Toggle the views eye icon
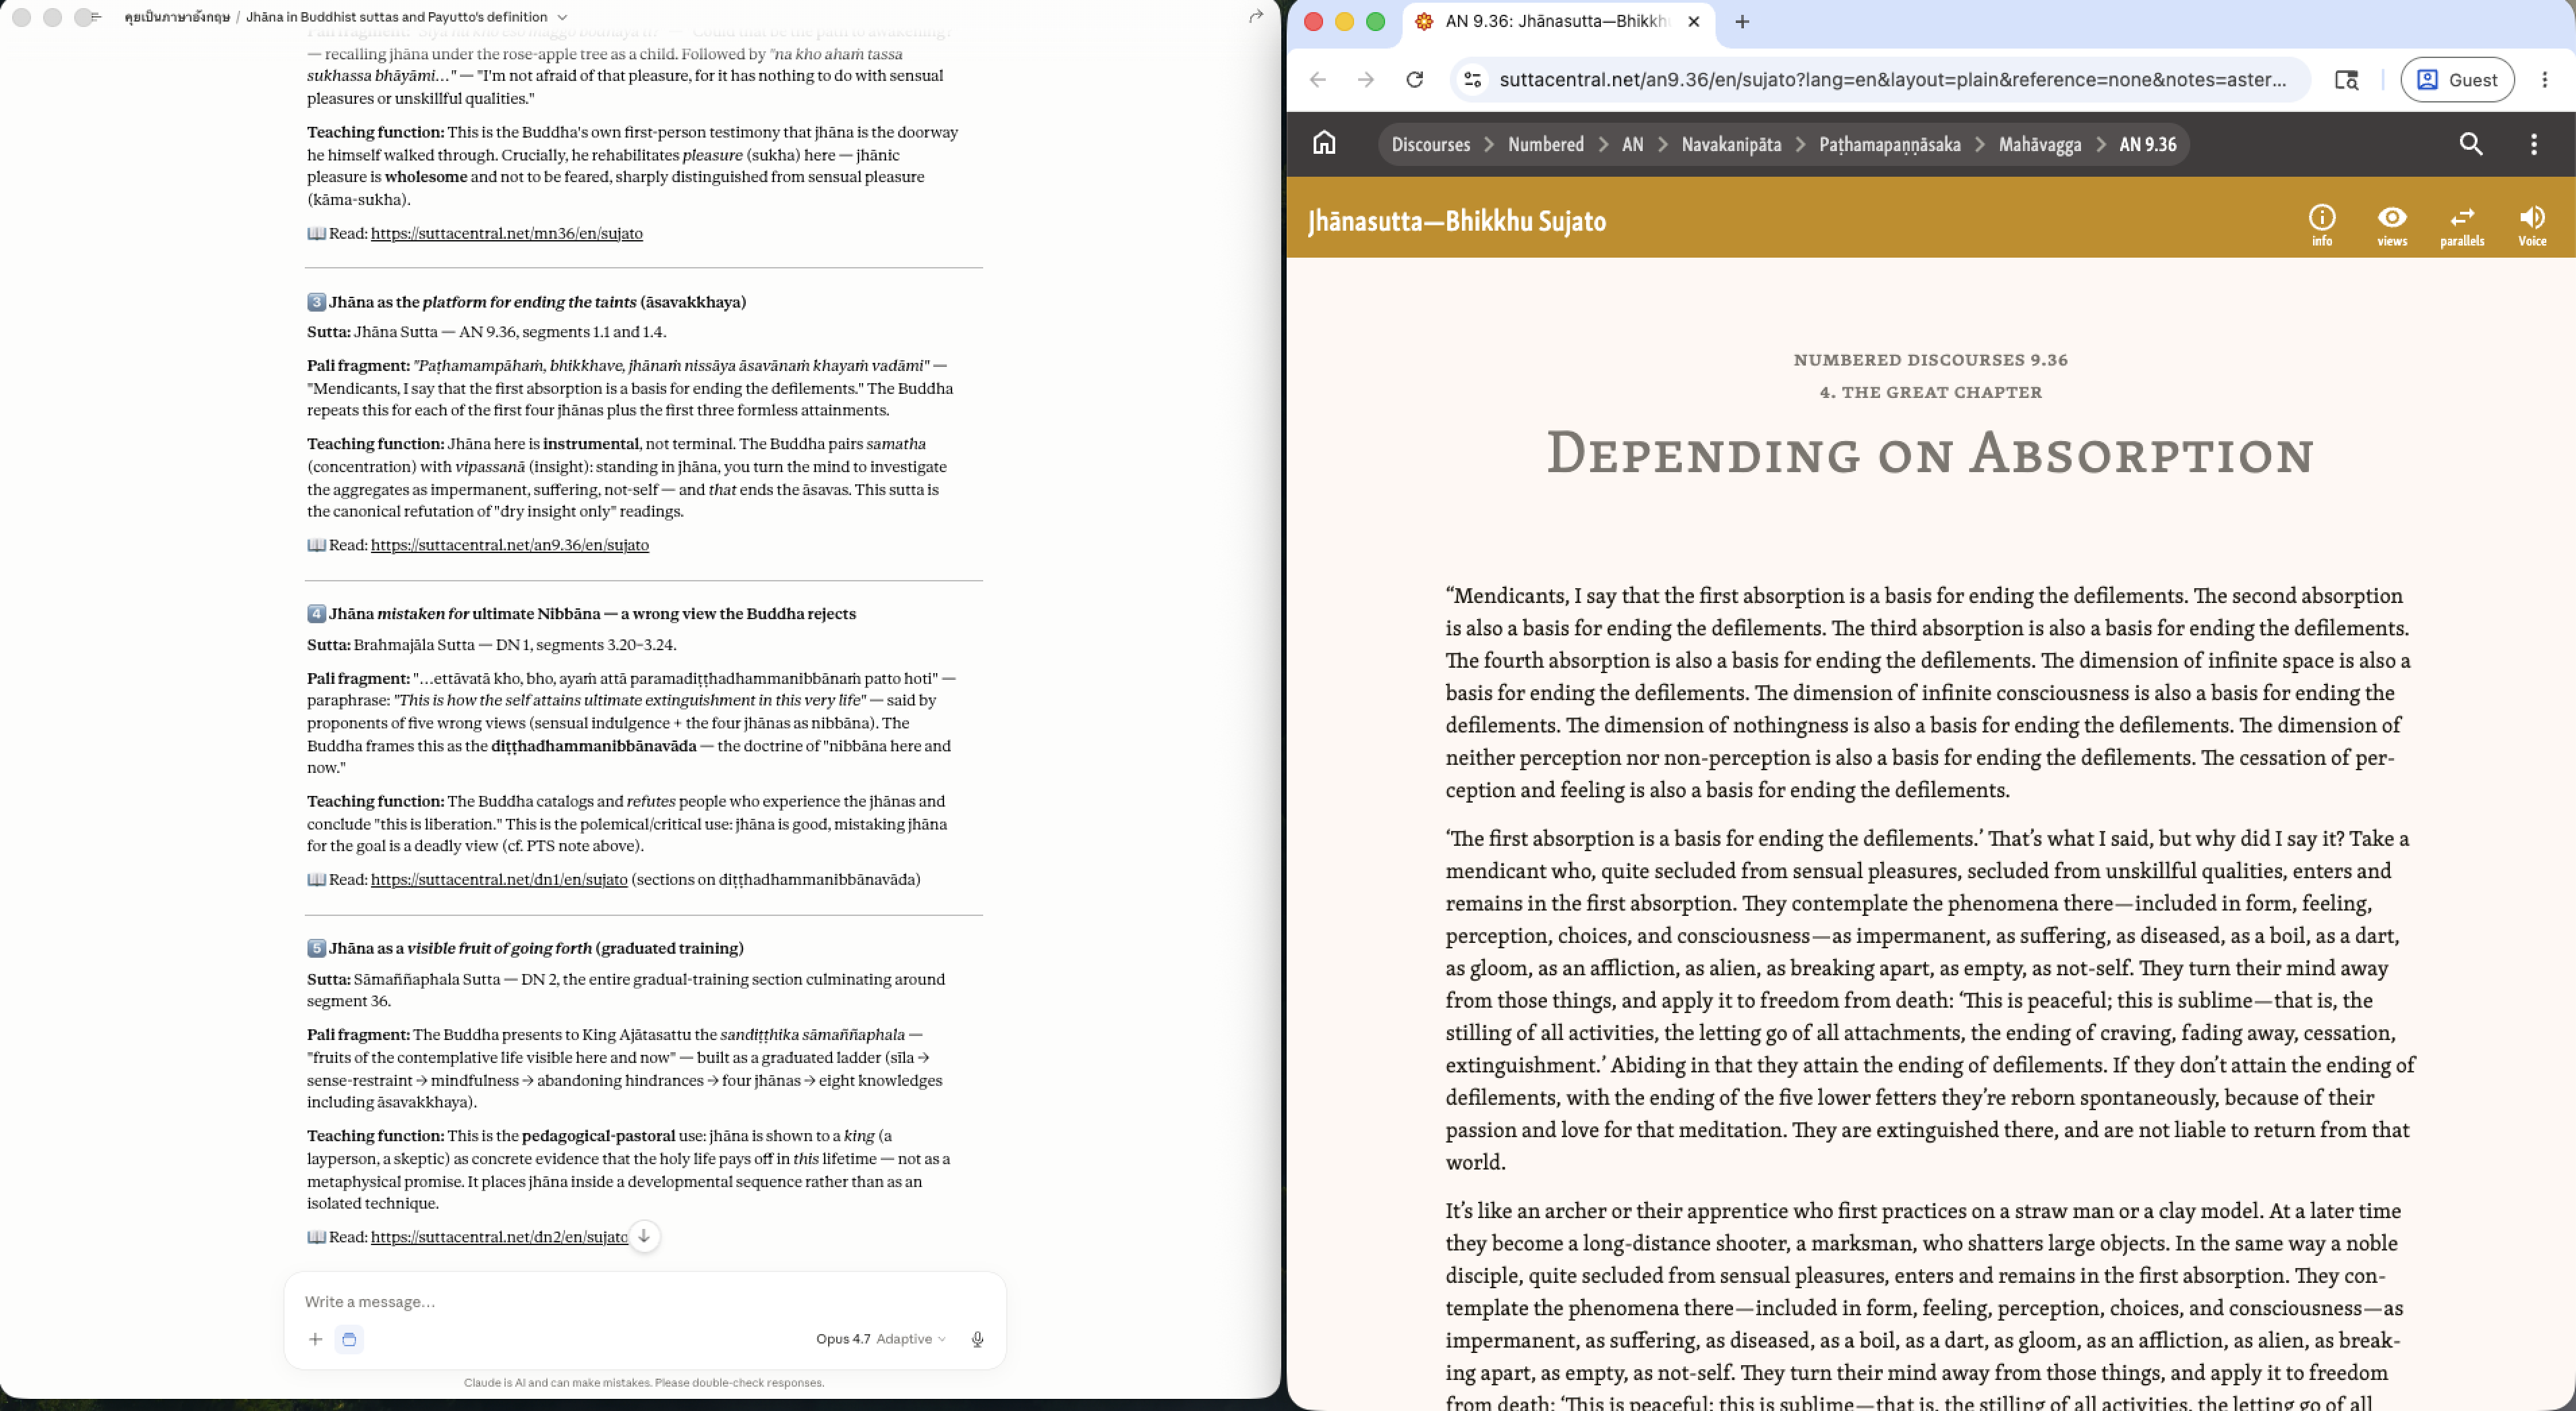 (2391, 225)
